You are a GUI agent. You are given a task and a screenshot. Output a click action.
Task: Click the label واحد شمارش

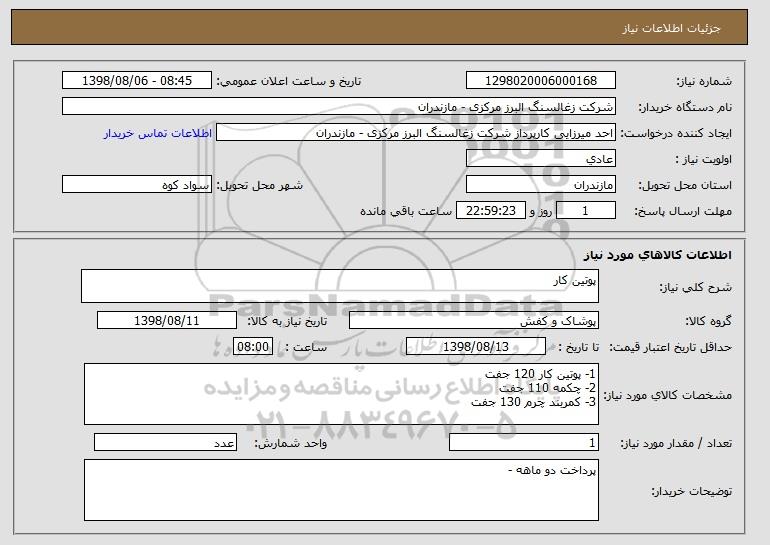pyautogui.click(x=290, y=443)
